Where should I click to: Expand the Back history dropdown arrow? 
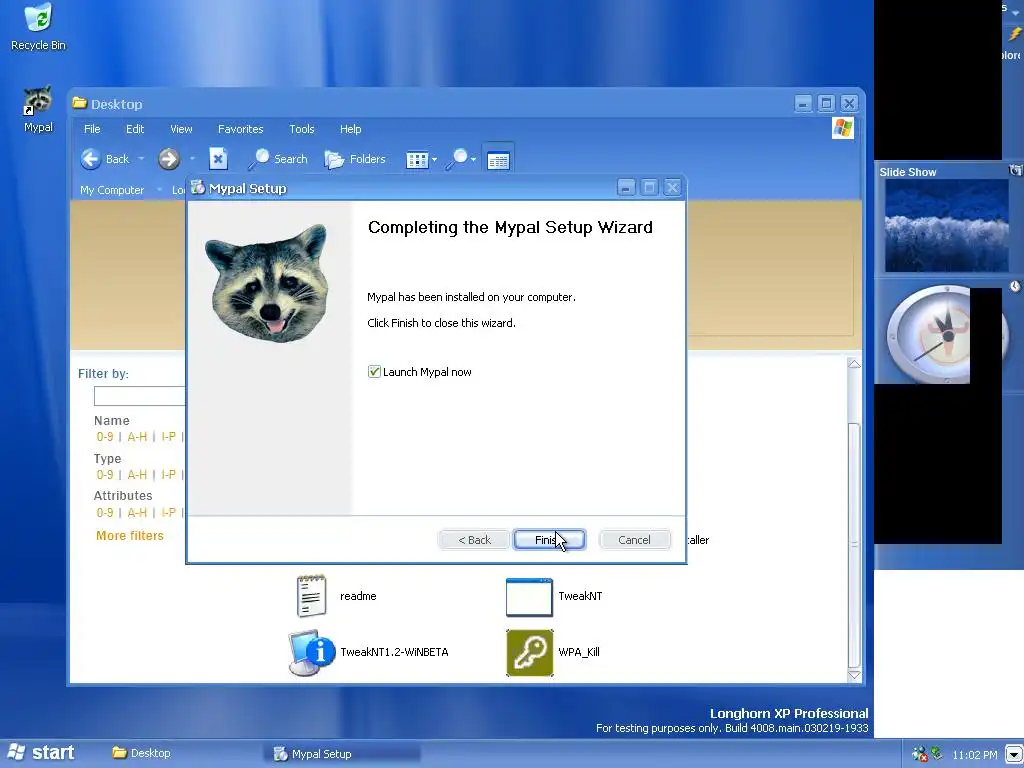pos(141,159)
